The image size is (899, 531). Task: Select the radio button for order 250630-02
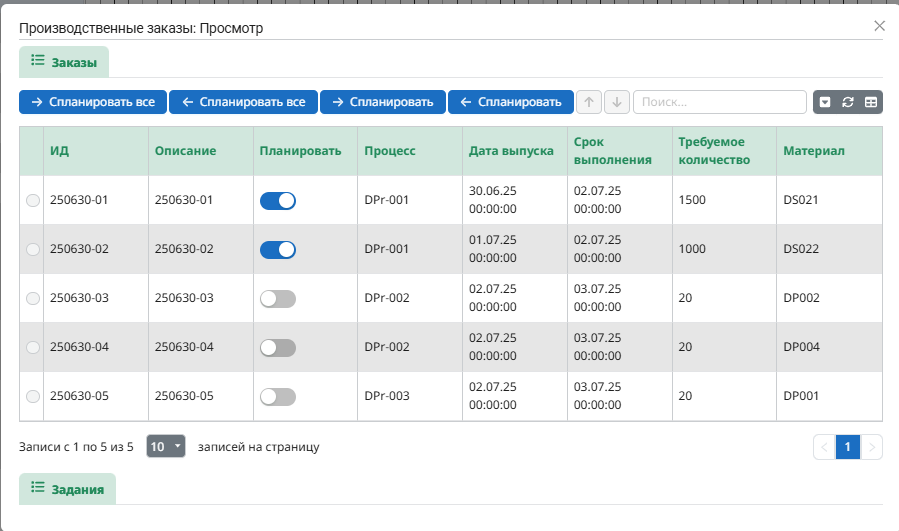pyautogui.click(x=33, y=249)
